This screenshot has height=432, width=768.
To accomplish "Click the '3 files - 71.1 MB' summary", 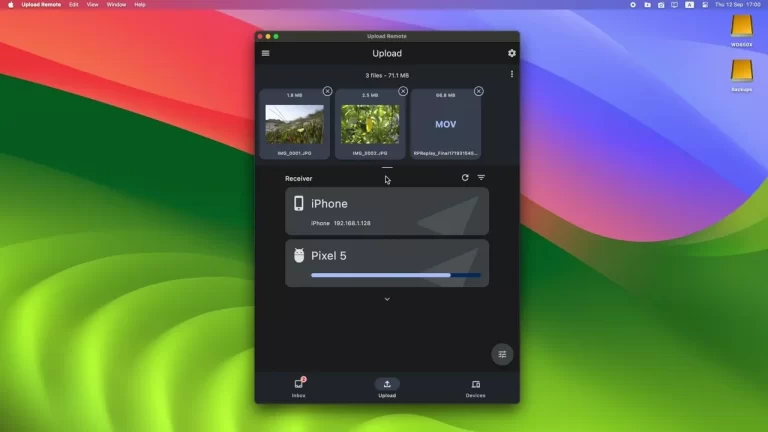I will pos(387,75).
